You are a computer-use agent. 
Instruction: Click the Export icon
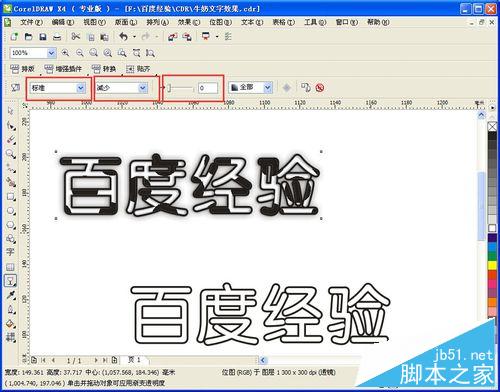pos(187,37)
